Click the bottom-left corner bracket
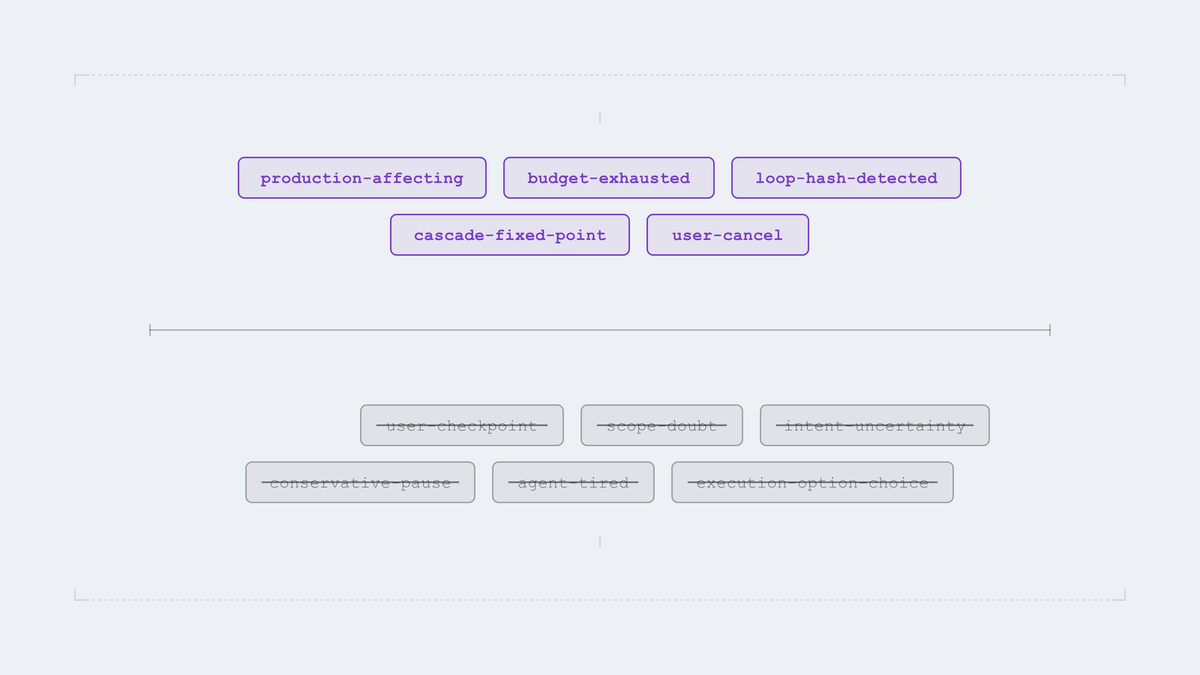 80,595
